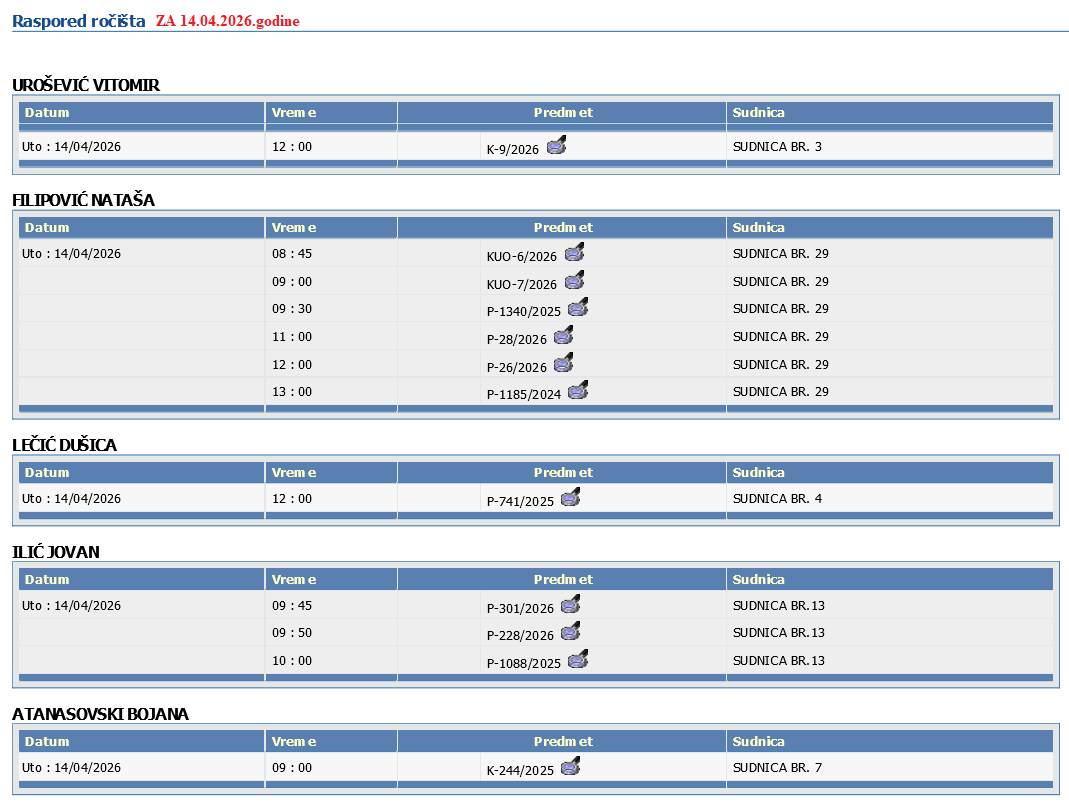Click the icon beside P-1088/2025

[578, 660]
